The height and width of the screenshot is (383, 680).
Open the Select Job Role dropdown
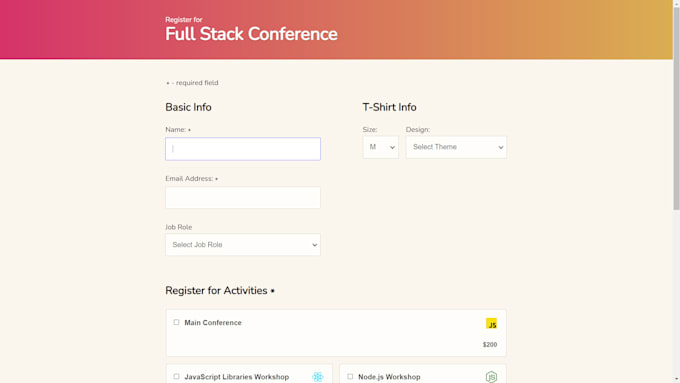[x=243, y=245]
